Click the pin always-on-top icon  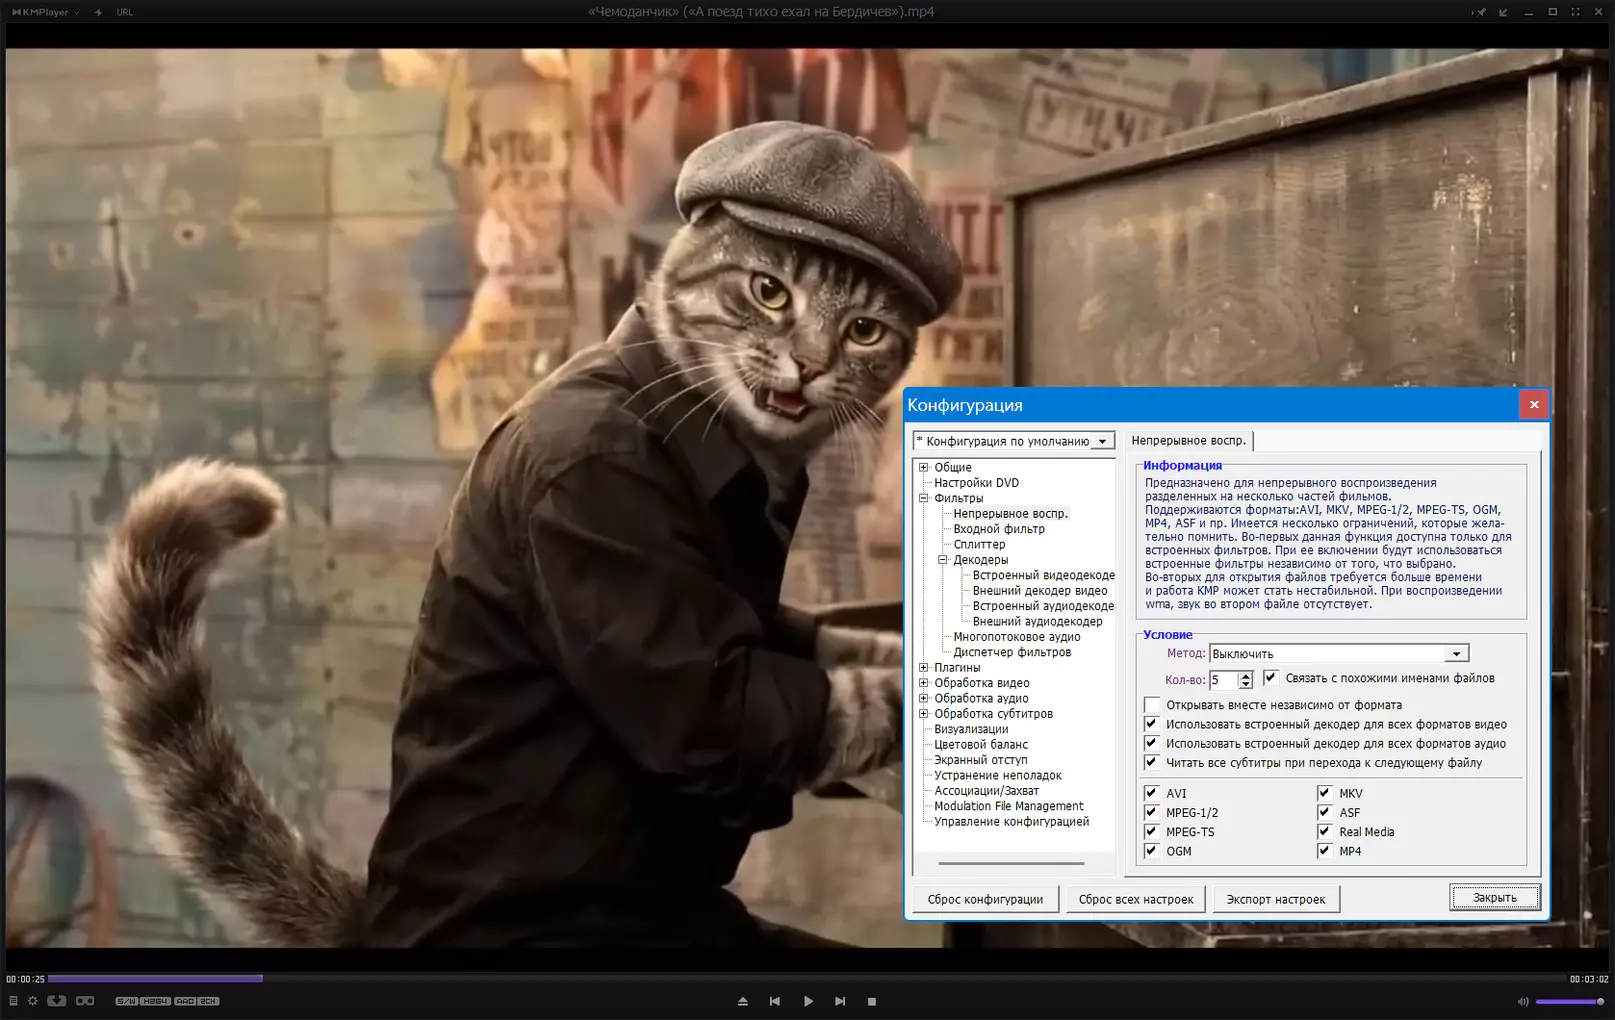click(x=1480, y=12)
